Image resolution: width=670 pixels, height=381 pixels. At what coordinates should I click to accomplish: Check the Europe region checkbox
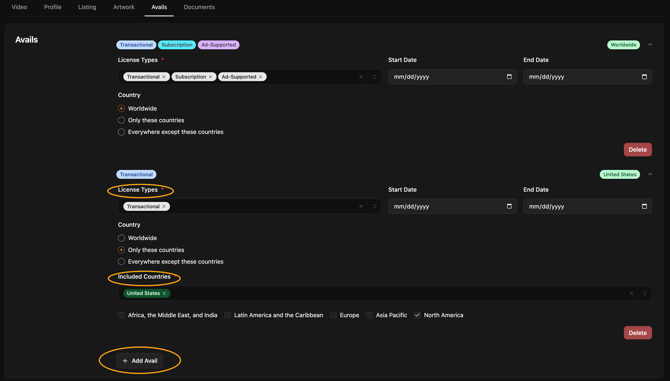(x=333, y=315)
